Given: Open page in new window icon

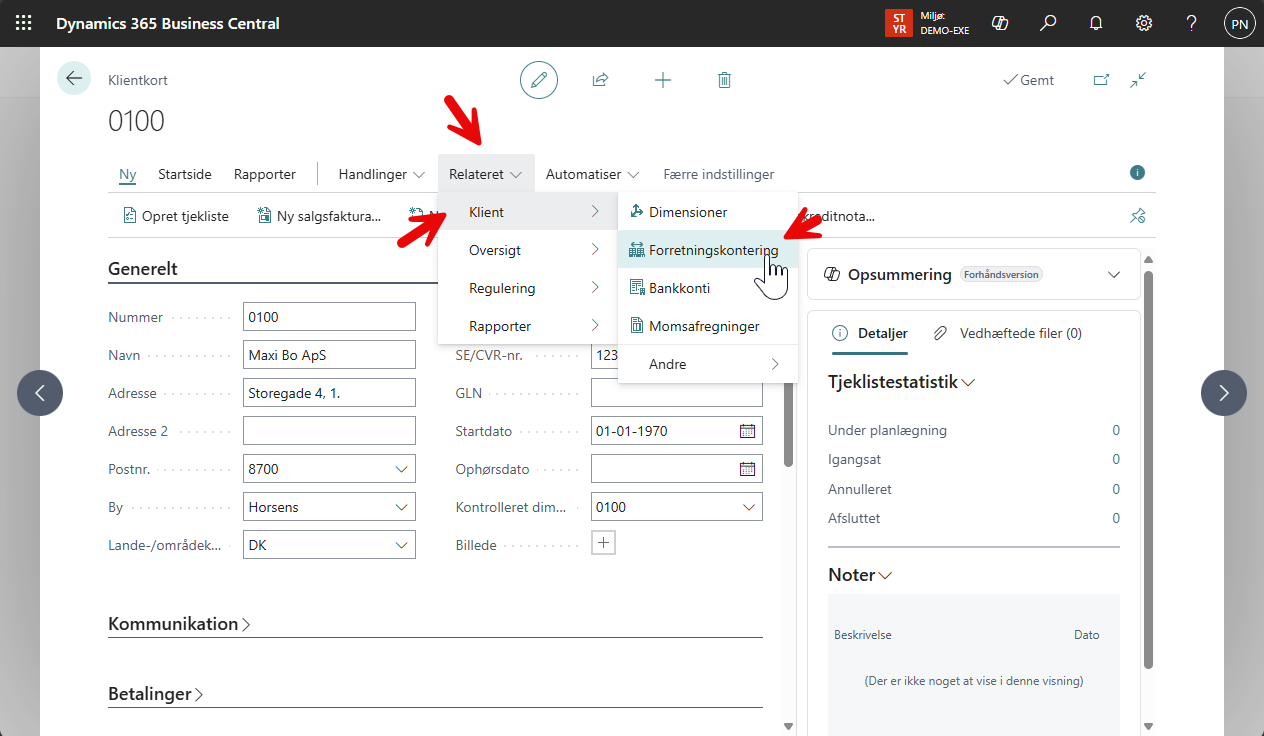Looking at the screenshot, I should point(1101,80).
